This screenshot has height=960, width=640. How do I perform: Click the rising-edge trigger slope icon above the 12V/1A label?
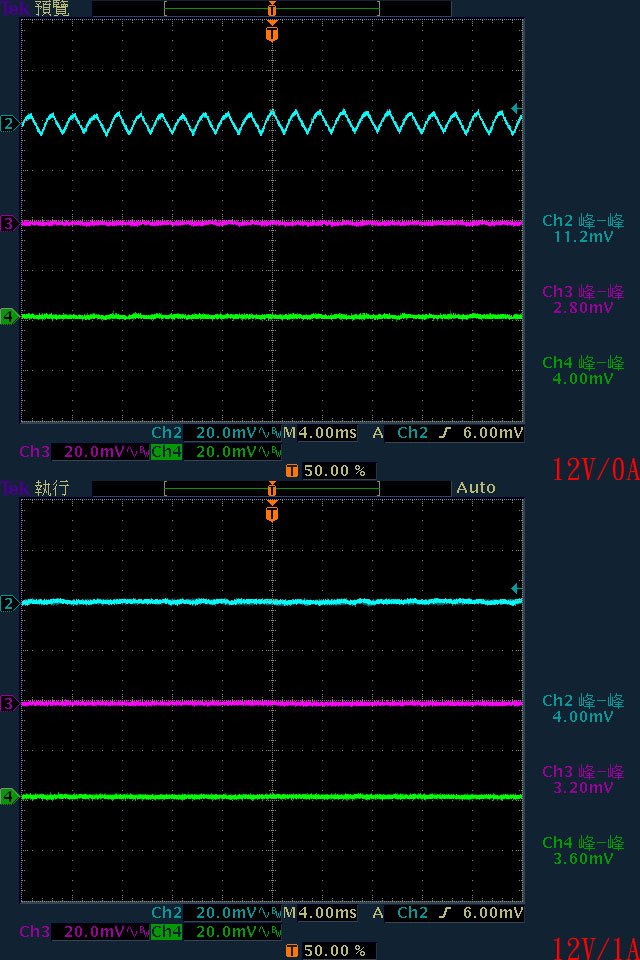tap(446, 913)
